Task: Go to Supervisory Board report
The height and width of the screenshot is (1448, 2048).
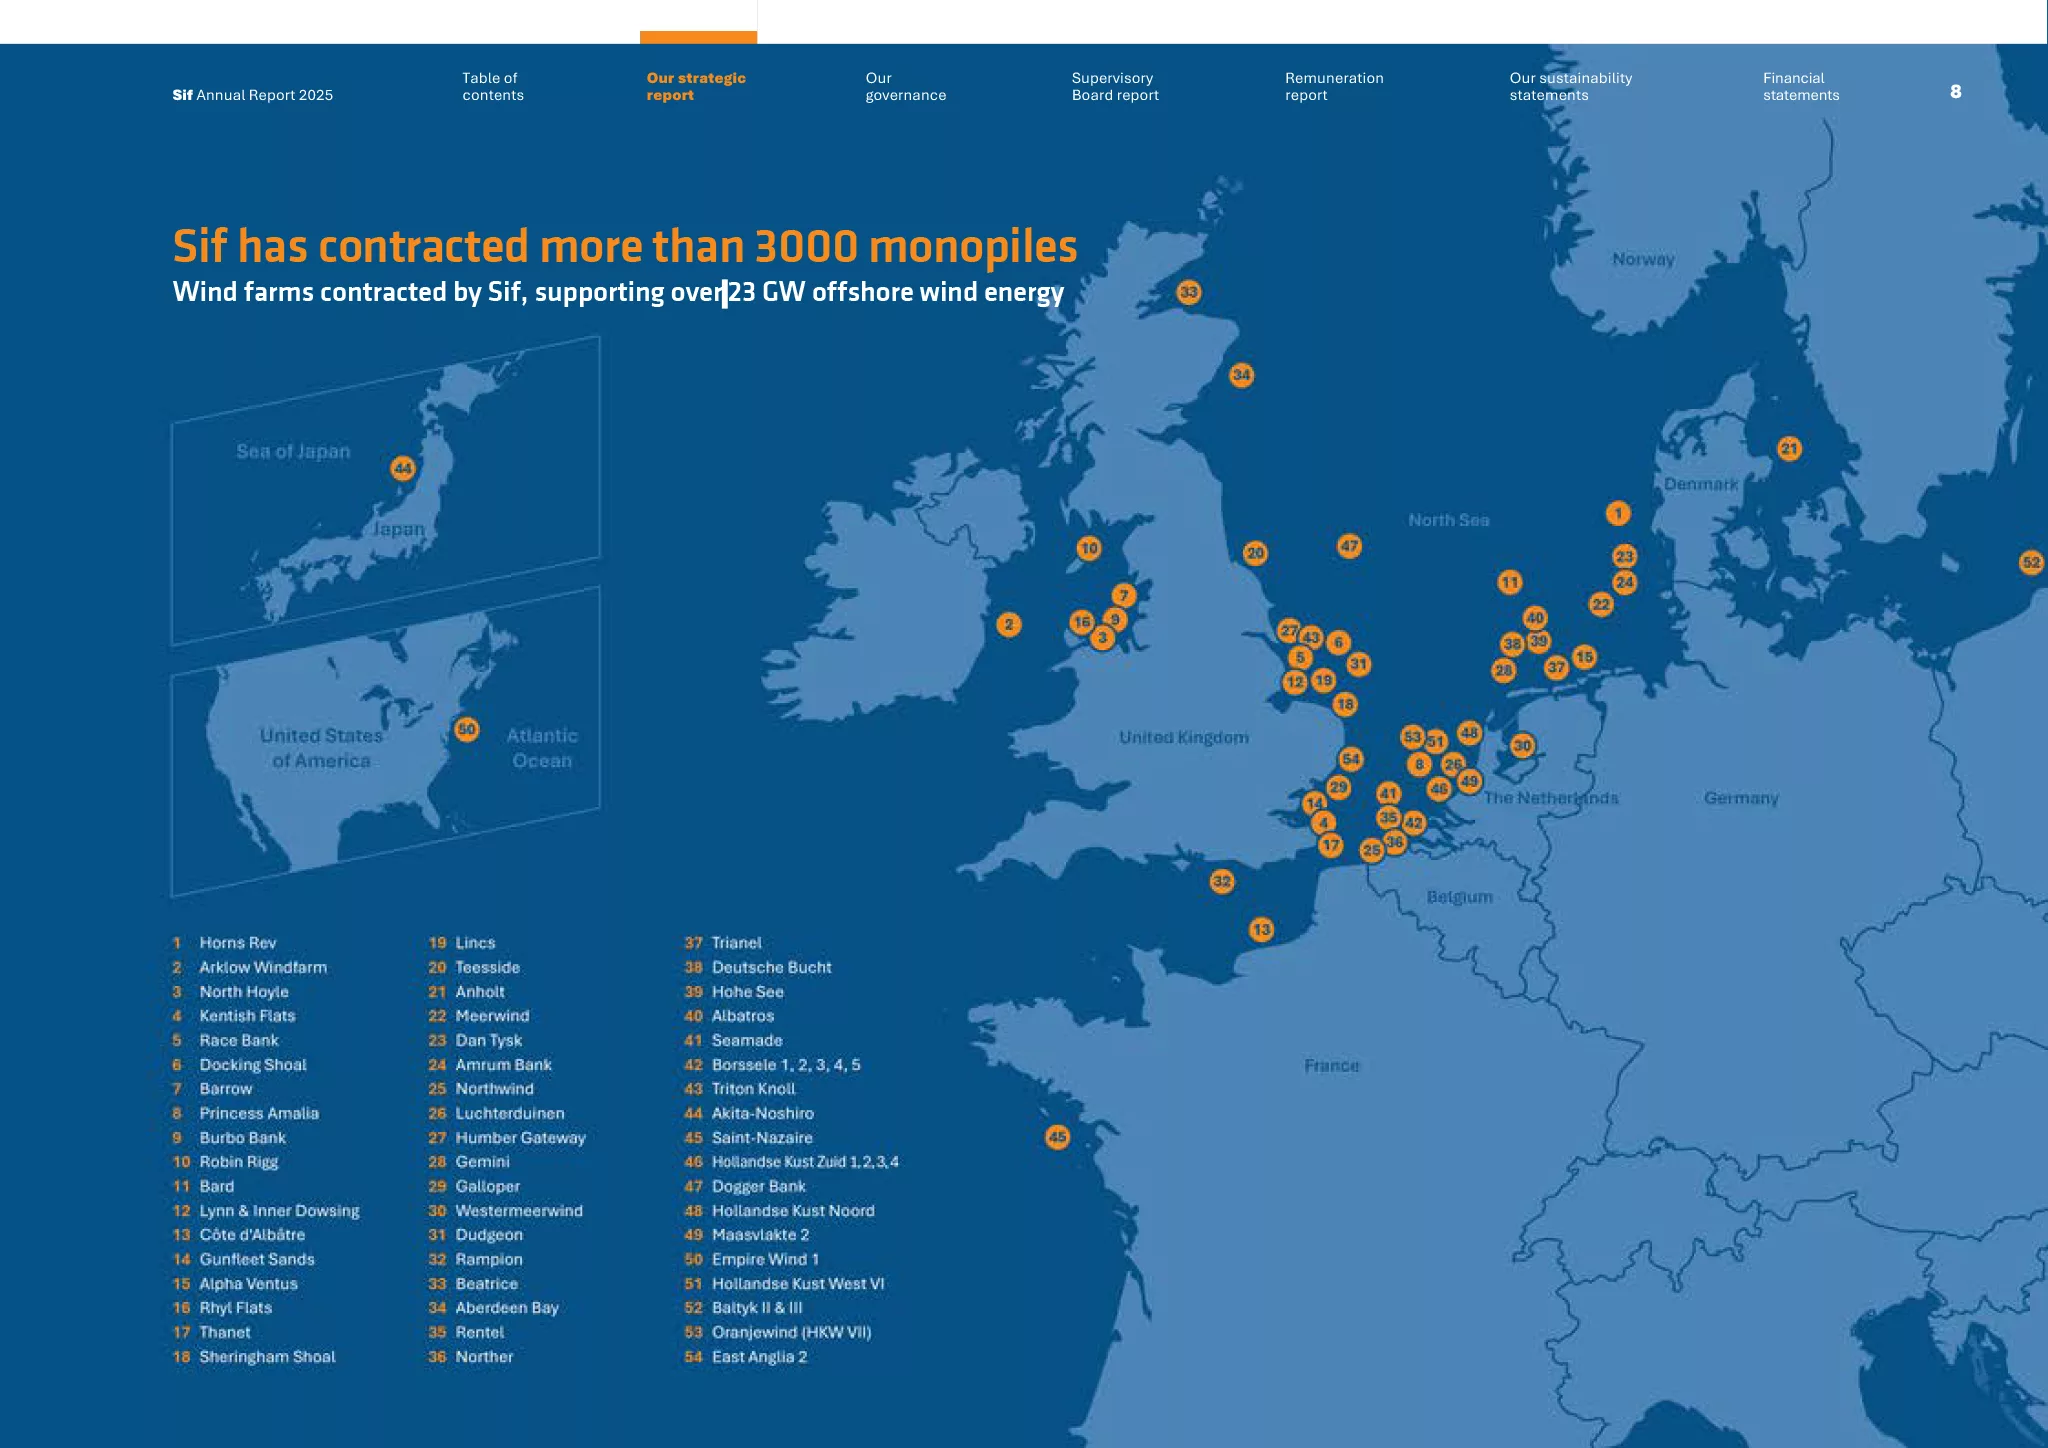Action: (1115, 86)
